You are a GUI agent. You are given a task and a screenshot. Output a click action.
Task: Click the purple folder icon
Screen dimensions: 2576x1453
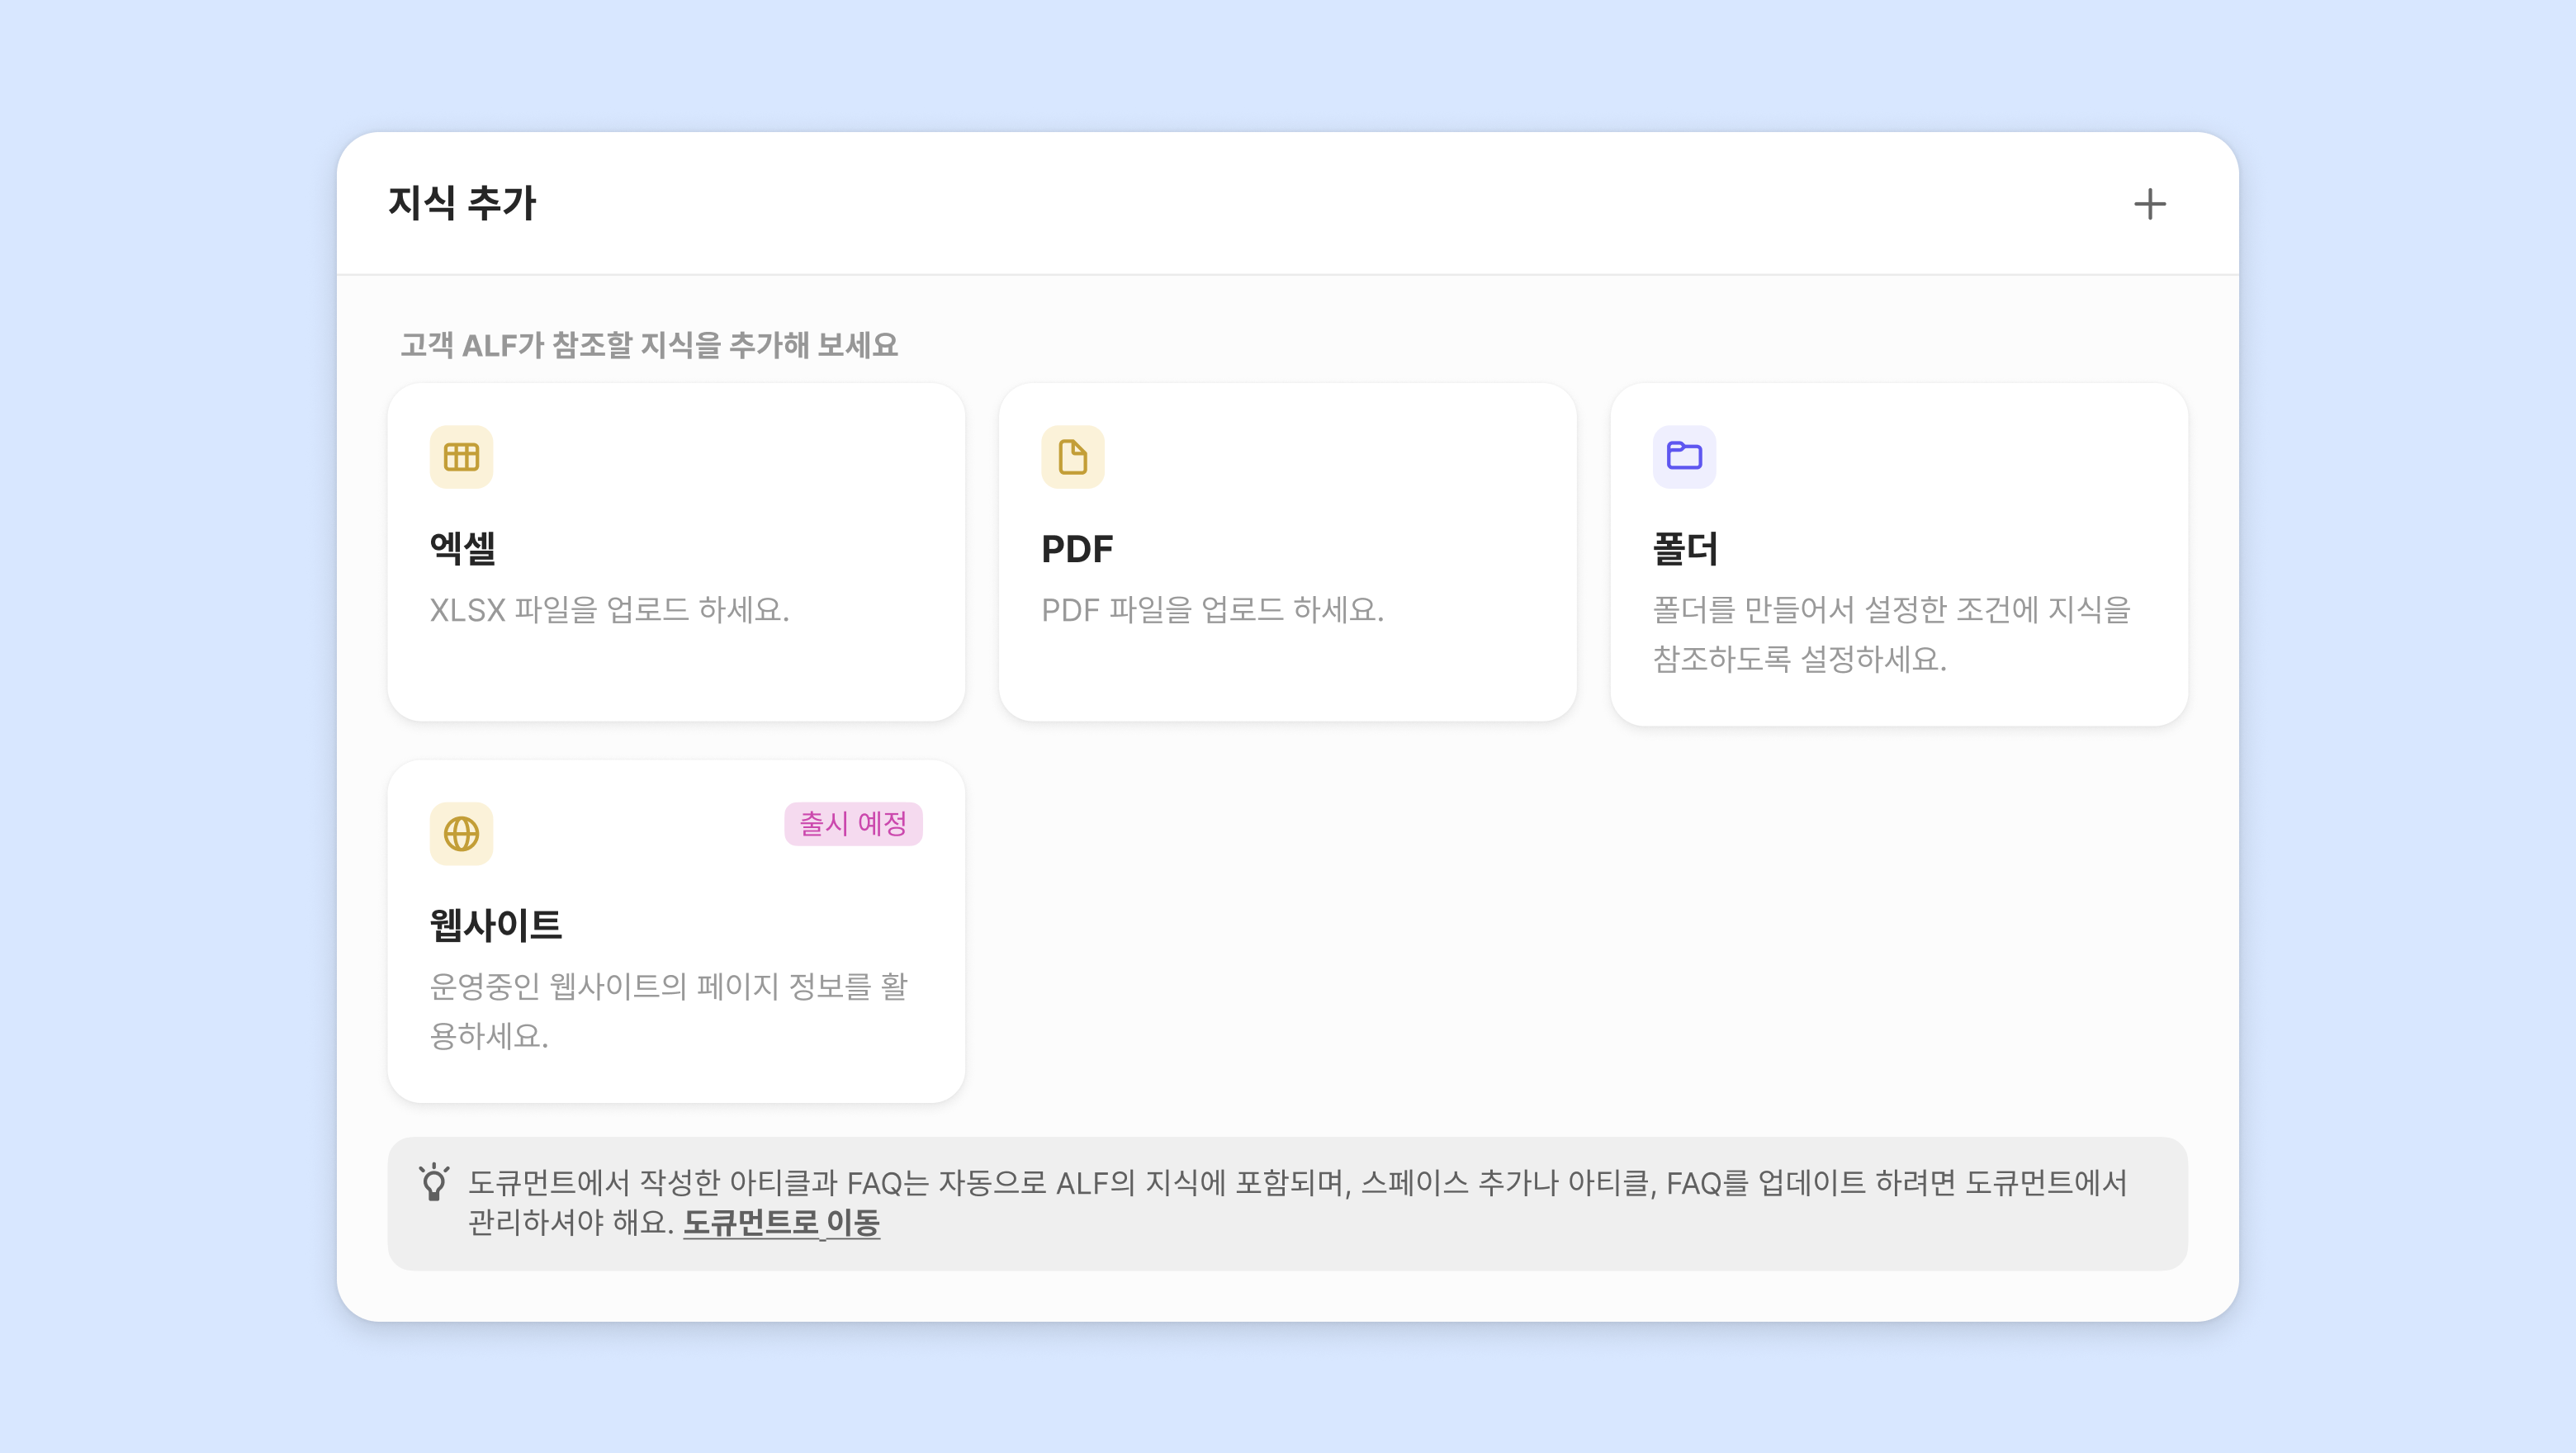pos(1684,456)
